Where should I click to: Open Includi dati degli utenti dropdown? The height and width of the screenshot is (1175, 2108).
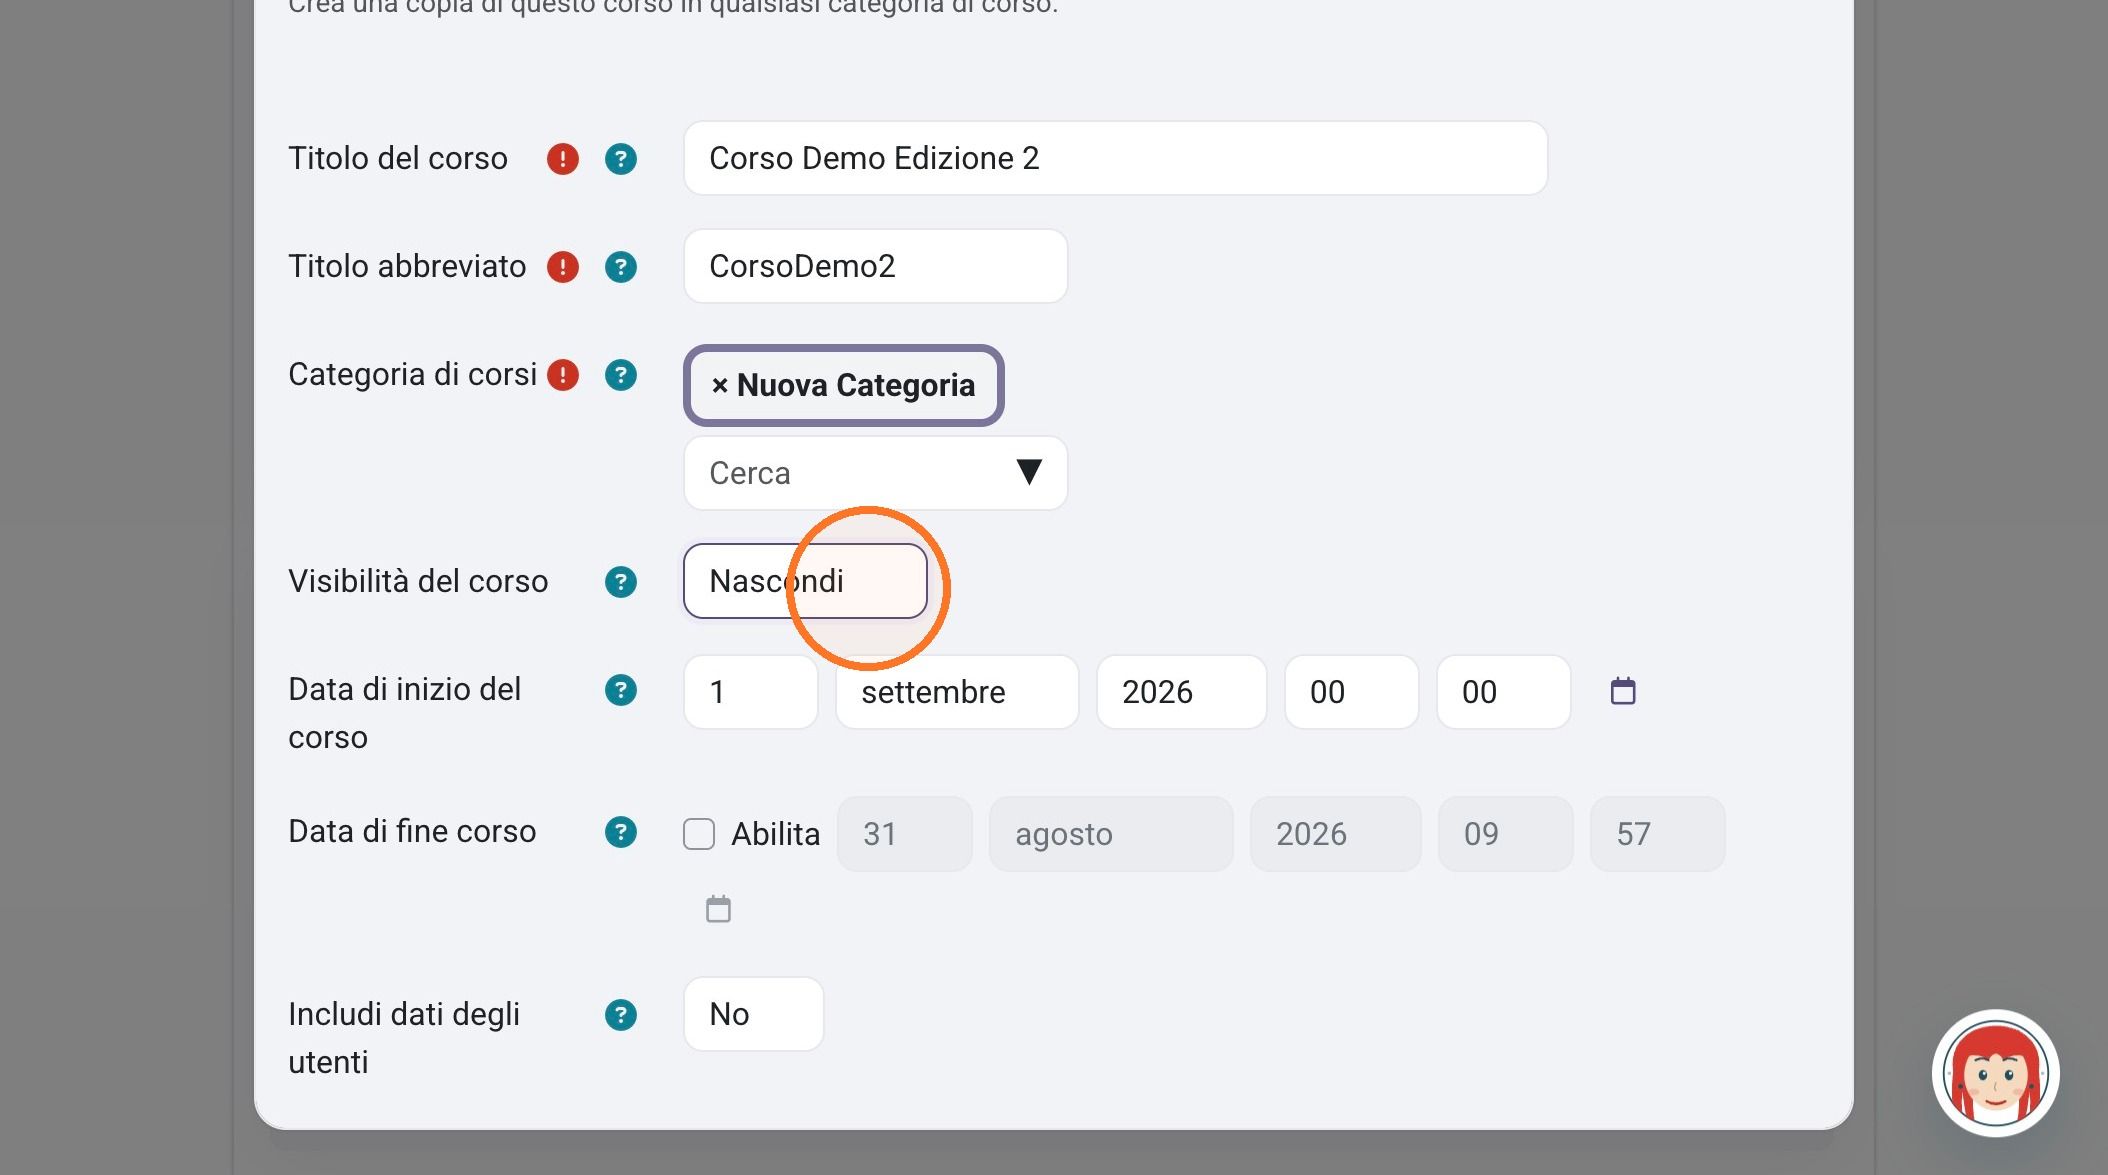click(753, 1014)
